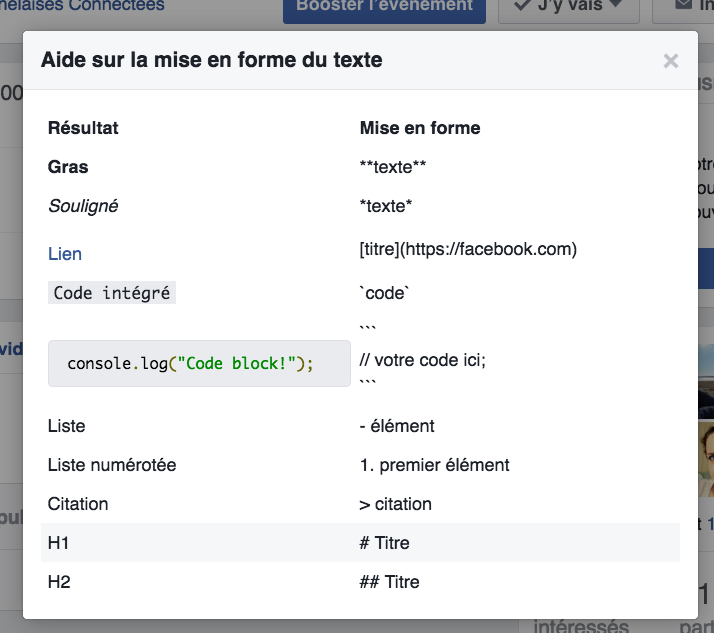The width and height of the screenshot is (714, 633).
Task: Click the **texte** bold syntax example
Action: tap(393, 167)
